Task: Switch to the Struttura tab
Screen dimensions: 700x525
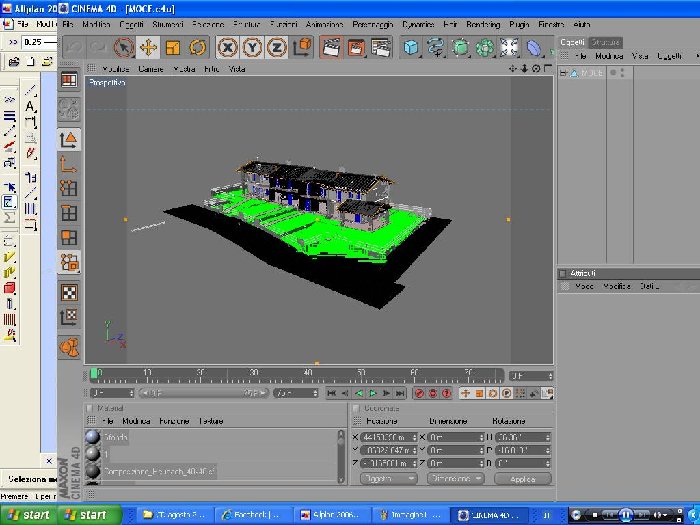Action: pos(605,42)
